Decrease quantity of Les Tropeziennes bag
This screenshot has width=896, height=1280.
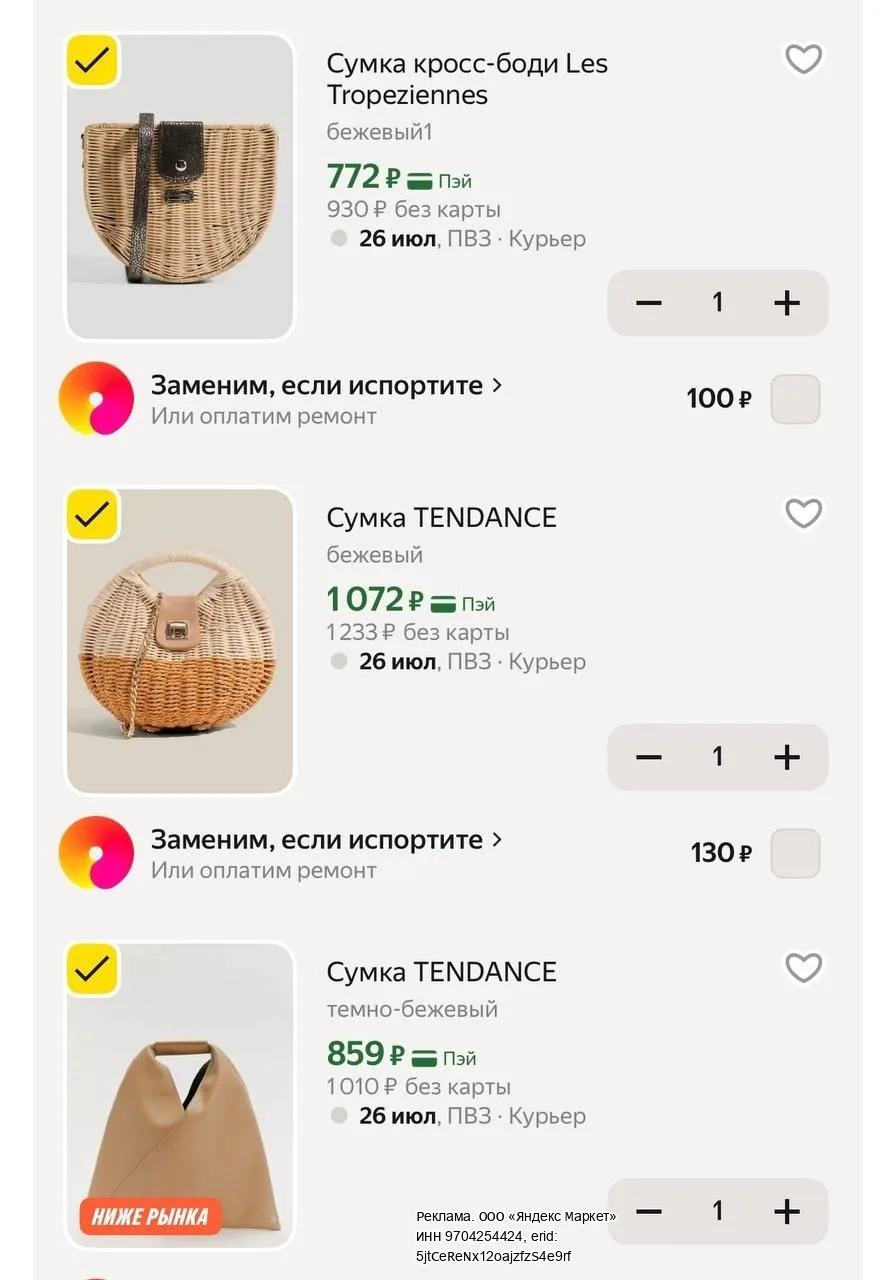649,302
